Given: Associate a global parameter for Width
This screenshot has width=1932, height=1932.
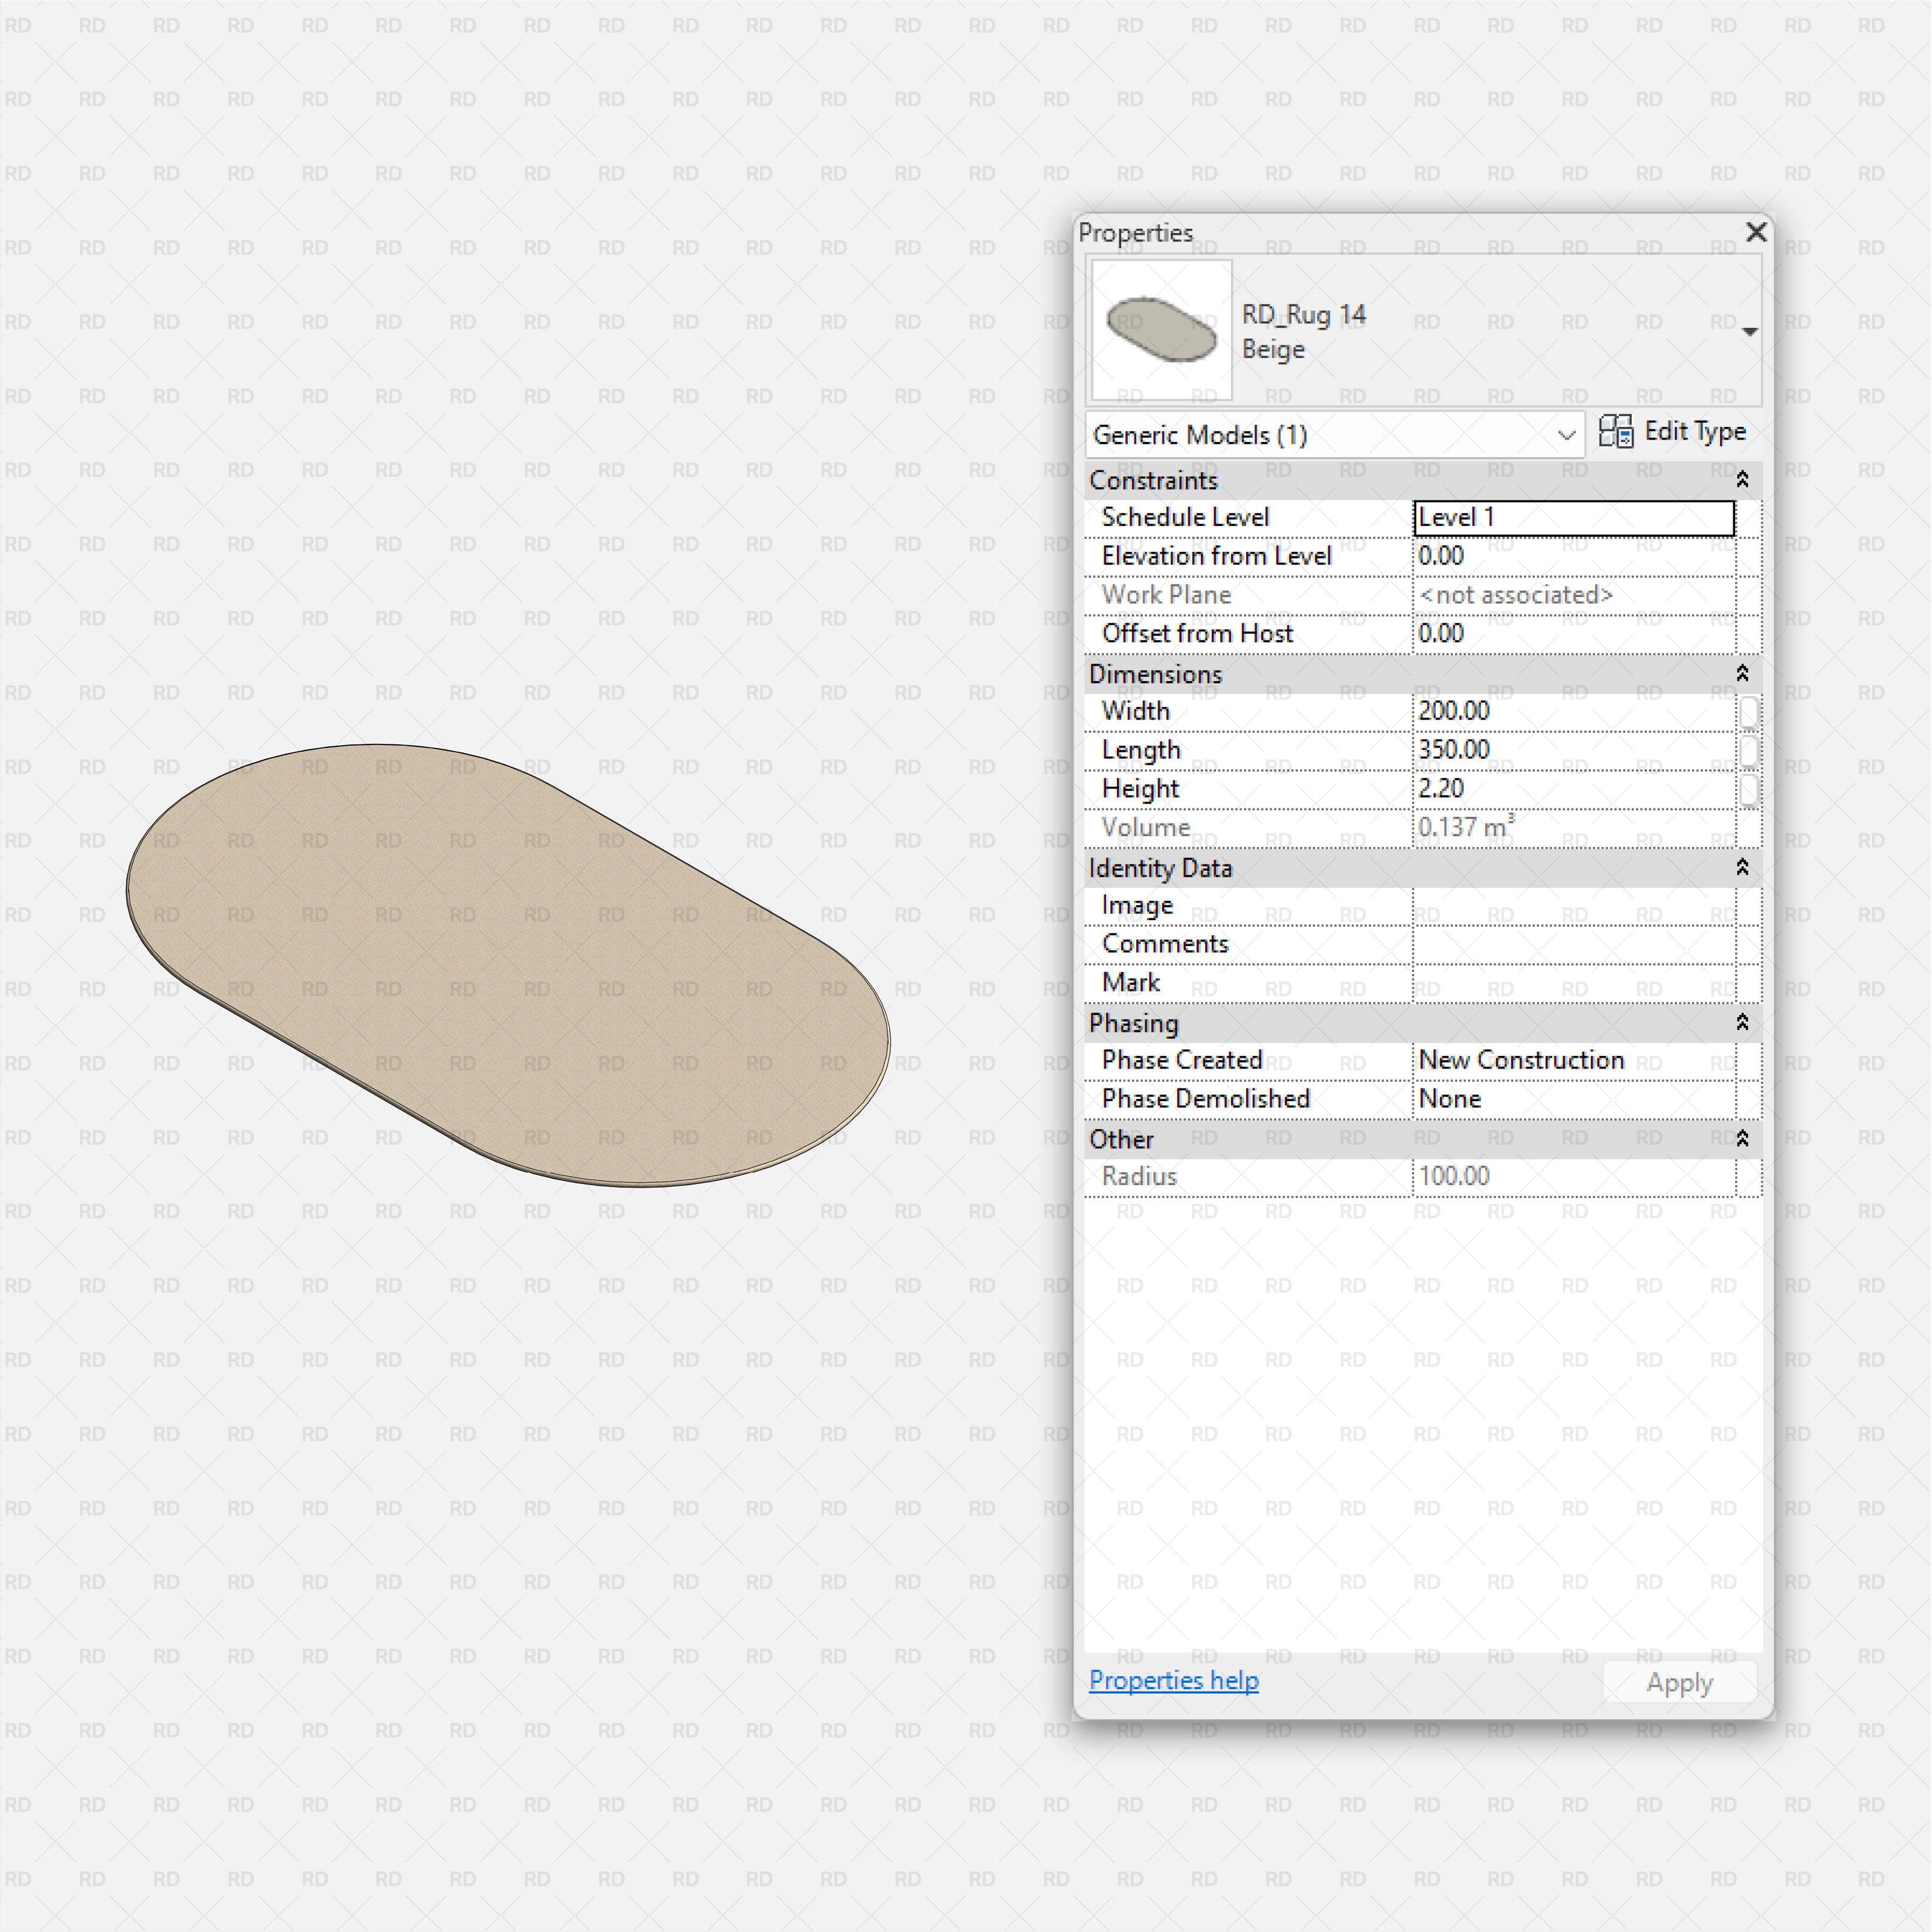Looking at the screenshot, I should (1750, 711).
